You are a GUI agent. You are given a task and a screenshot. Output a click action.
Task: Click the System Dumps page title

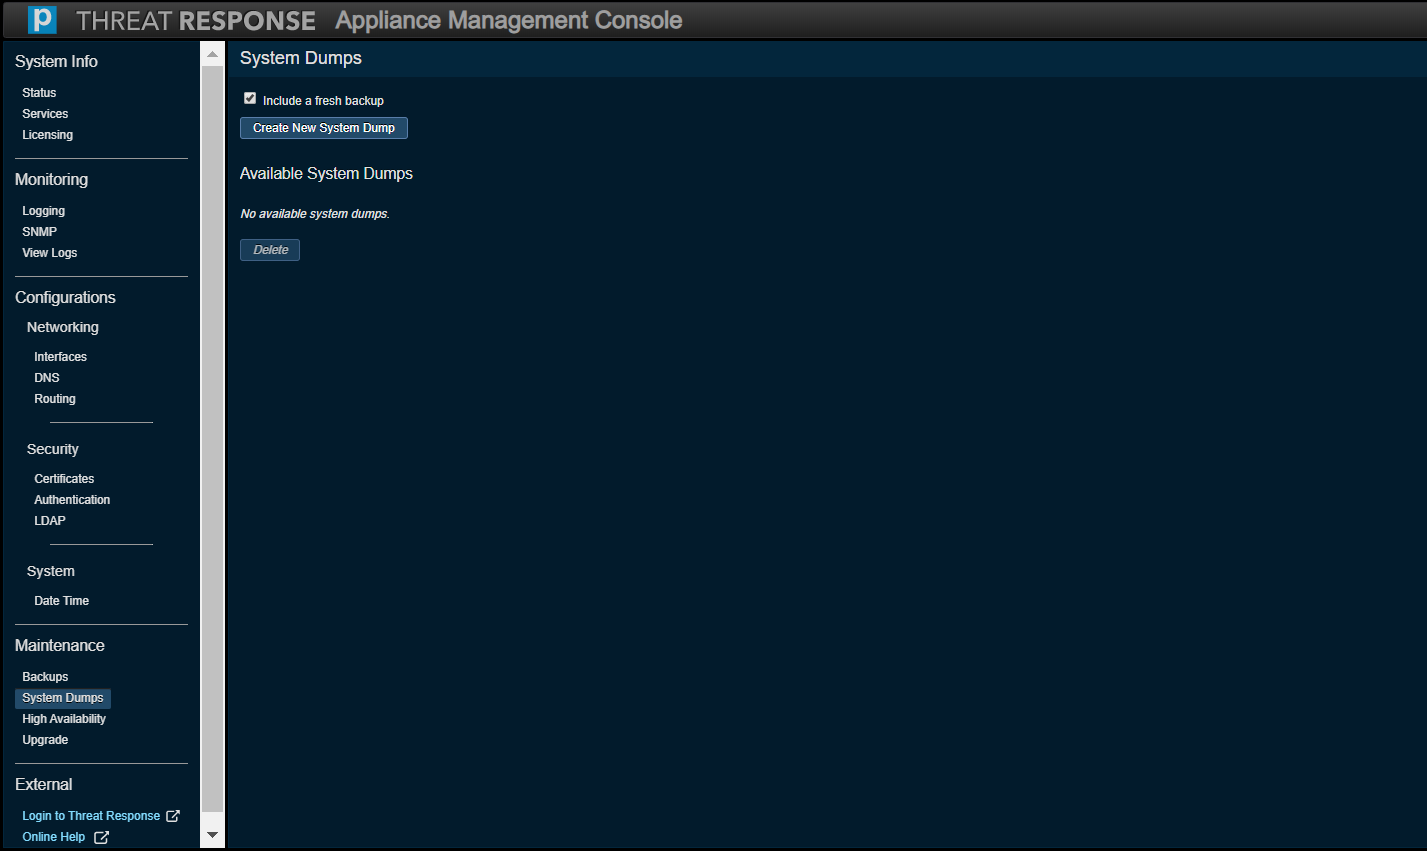point(301,58)
